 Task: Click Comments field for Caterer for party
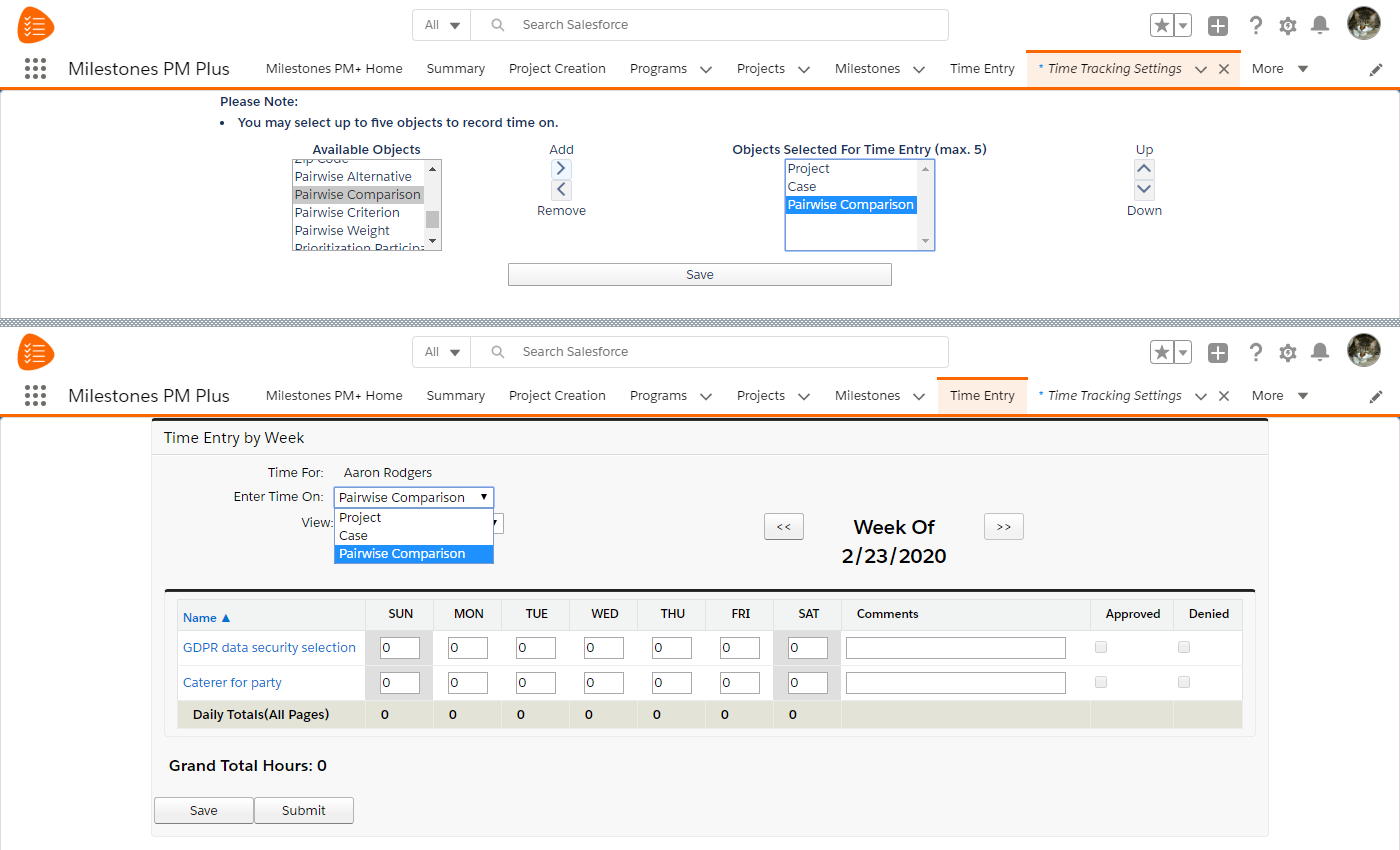[956, 683]
